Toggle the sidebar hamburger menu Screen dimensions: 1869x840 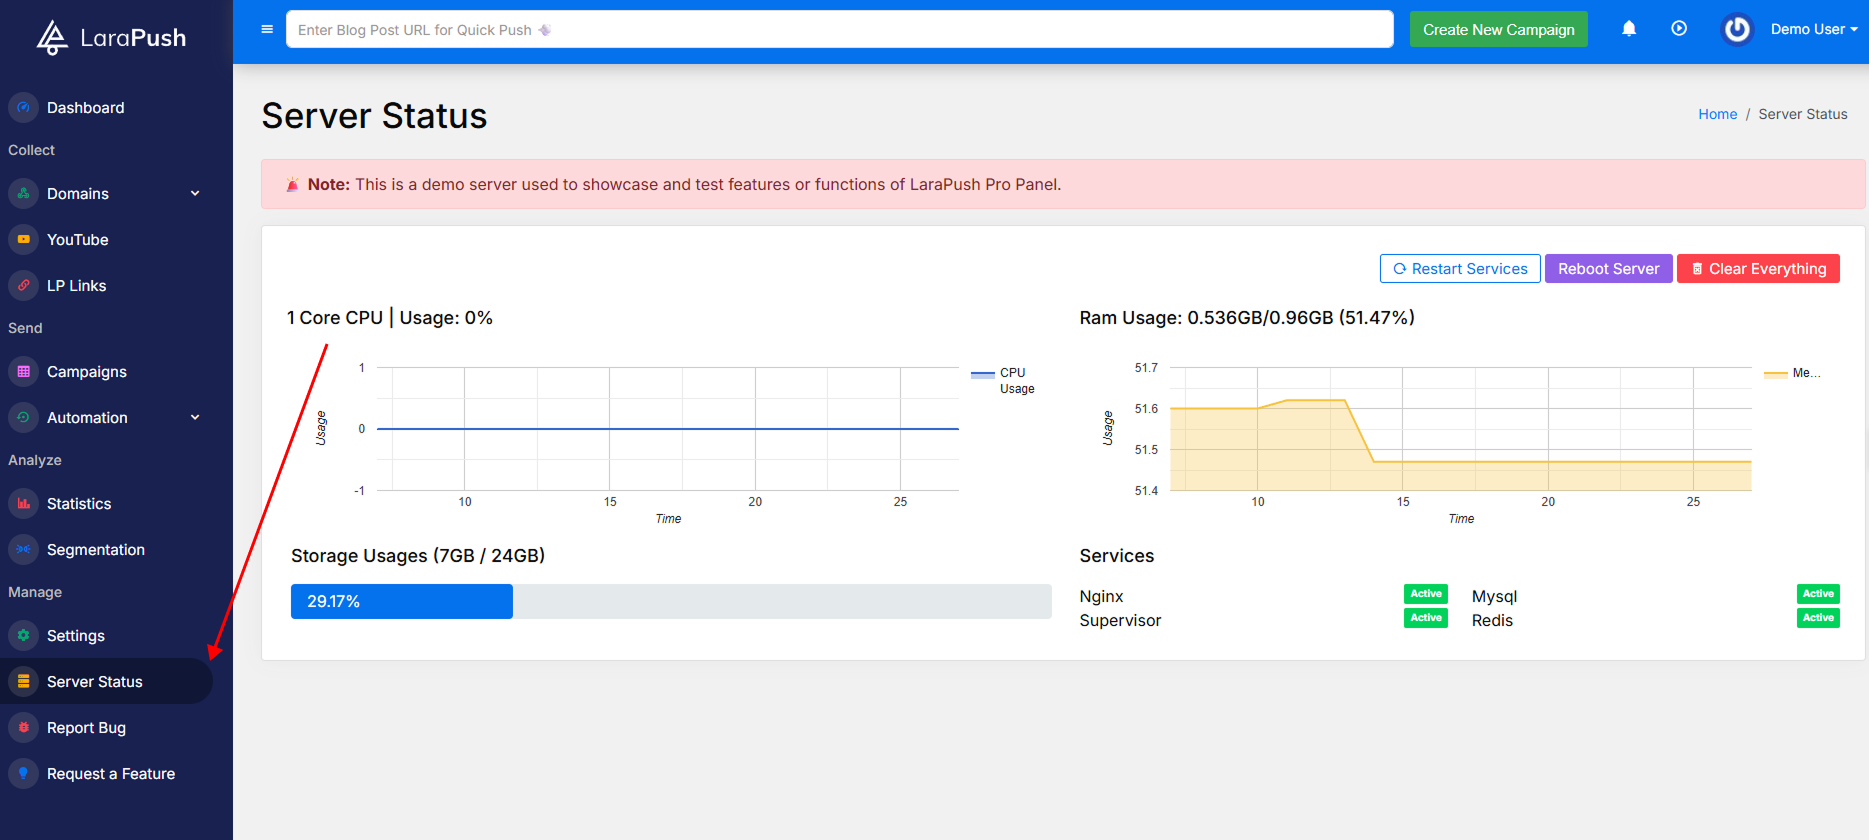[x=267, y=29]
